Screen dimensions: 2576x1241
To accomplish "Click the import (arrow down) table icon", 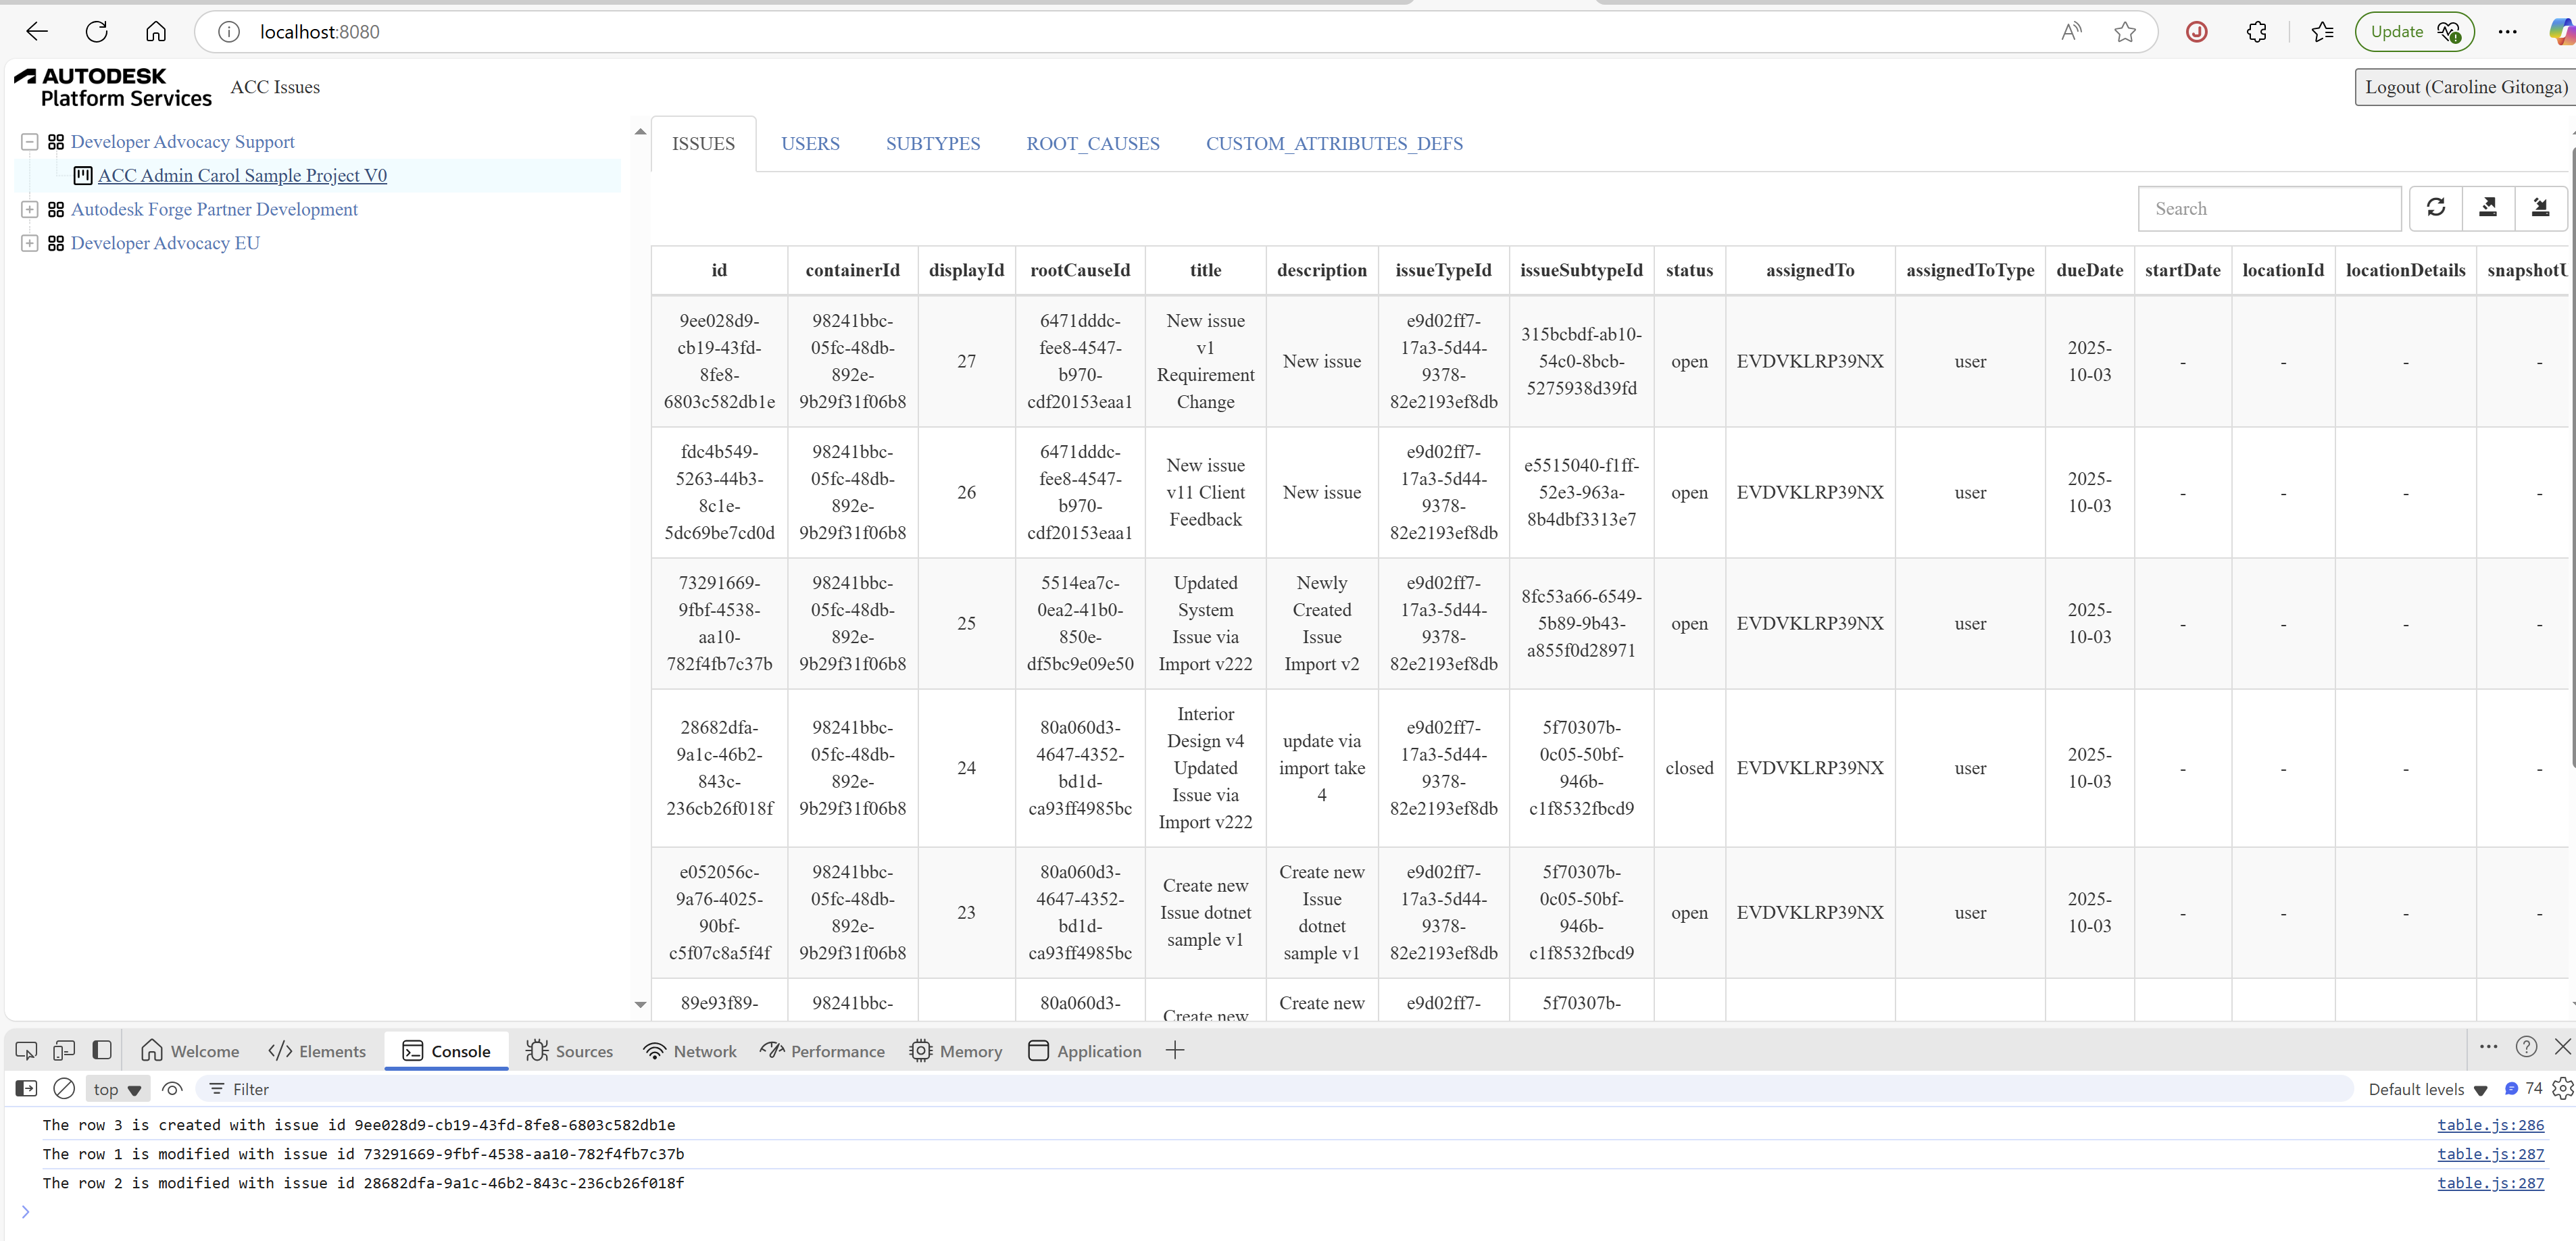I will click(2539, 208).
